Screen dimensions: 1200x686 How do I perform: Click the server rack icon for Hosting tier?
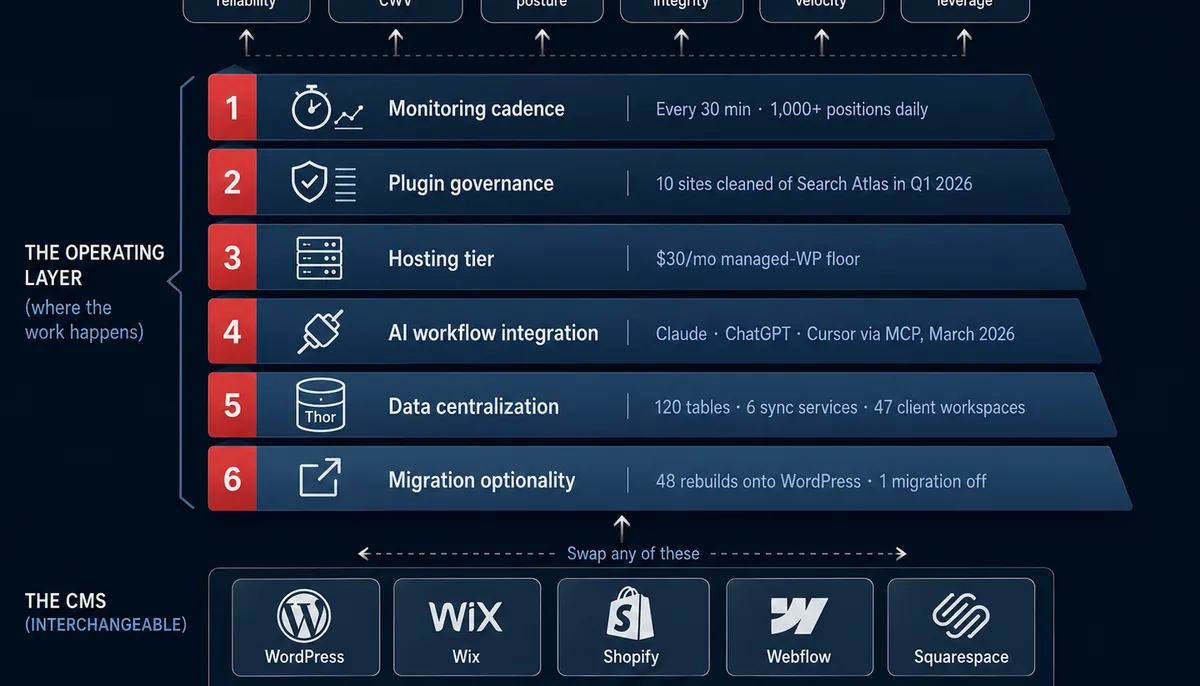[320, 258]
